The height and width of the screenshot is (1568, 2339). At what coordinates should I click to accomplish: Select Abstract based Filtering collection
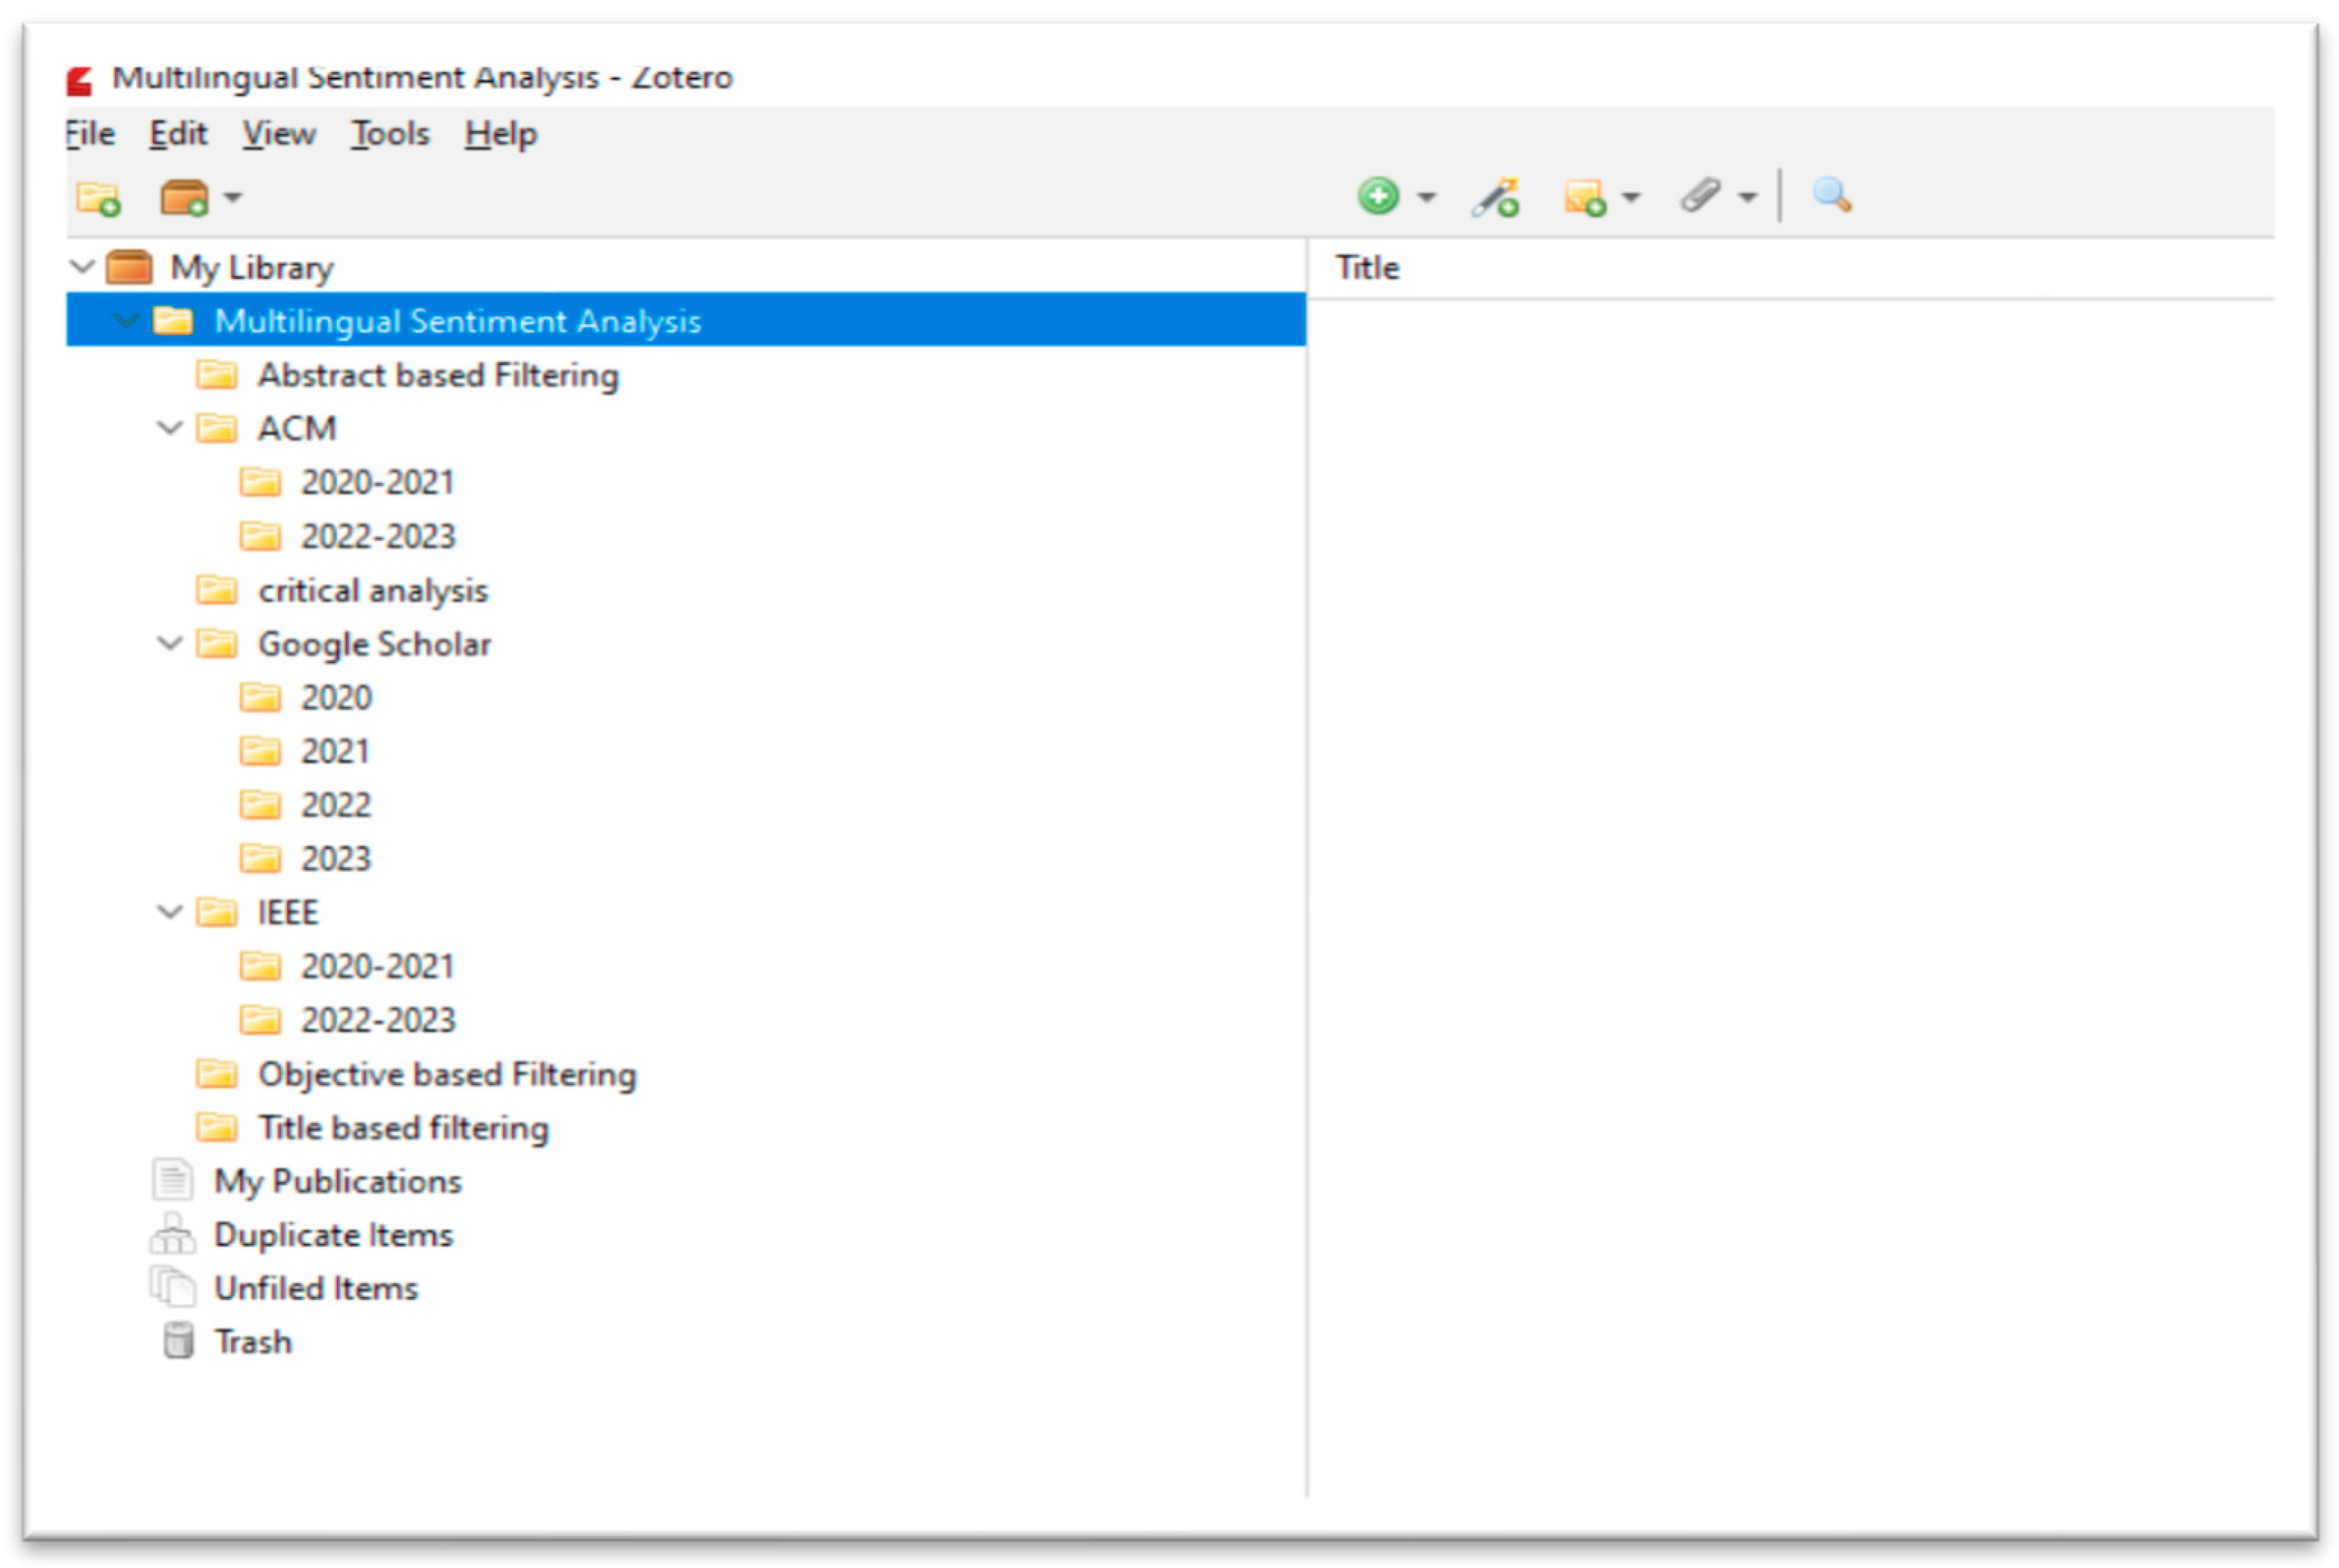click(437, 375)
